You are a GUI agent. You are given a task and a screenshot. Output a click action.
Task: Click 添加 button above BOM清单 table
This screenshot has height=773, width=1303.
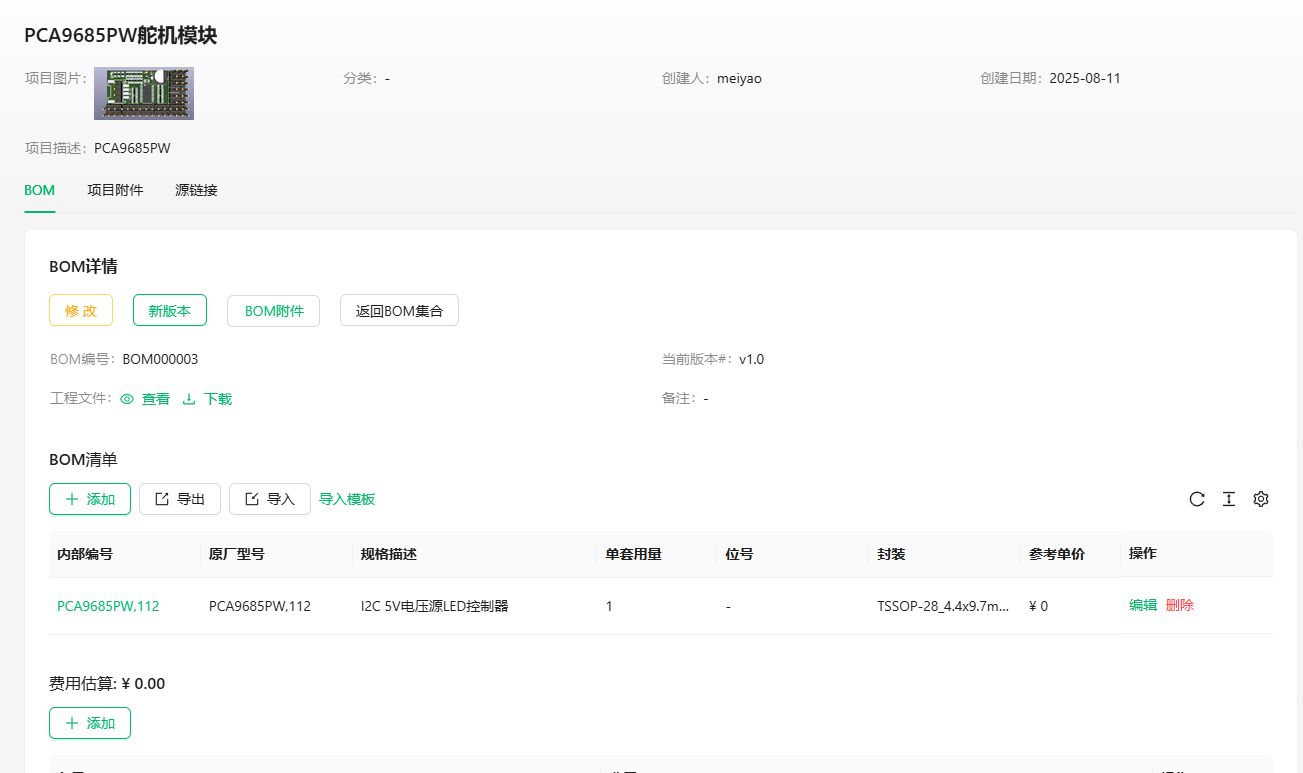point(90,499)
